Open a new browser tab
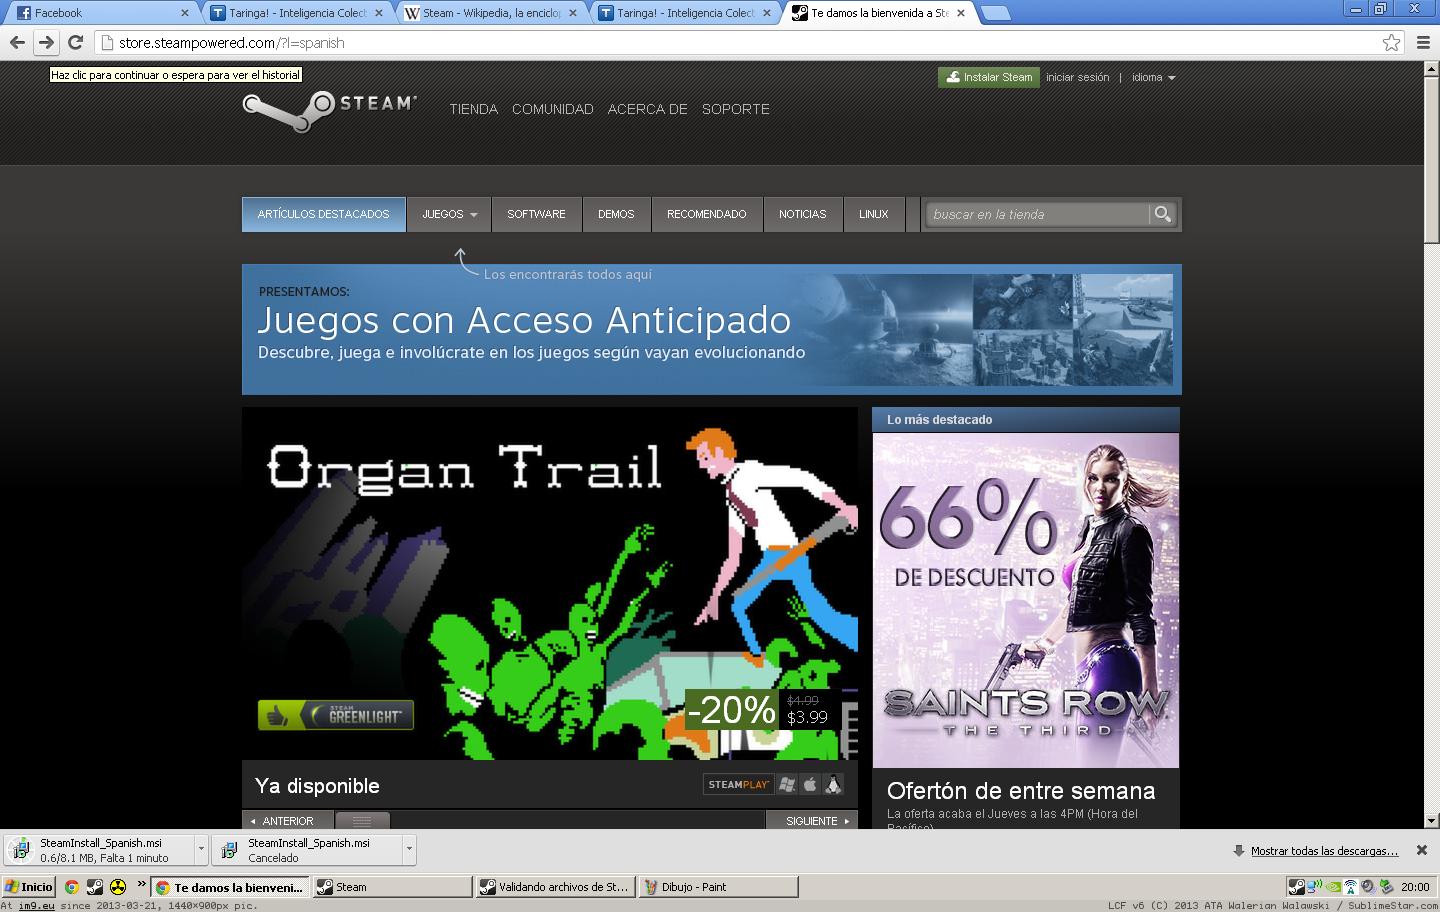The height and width of the screenshot is (912, 1440). [995, 13]
